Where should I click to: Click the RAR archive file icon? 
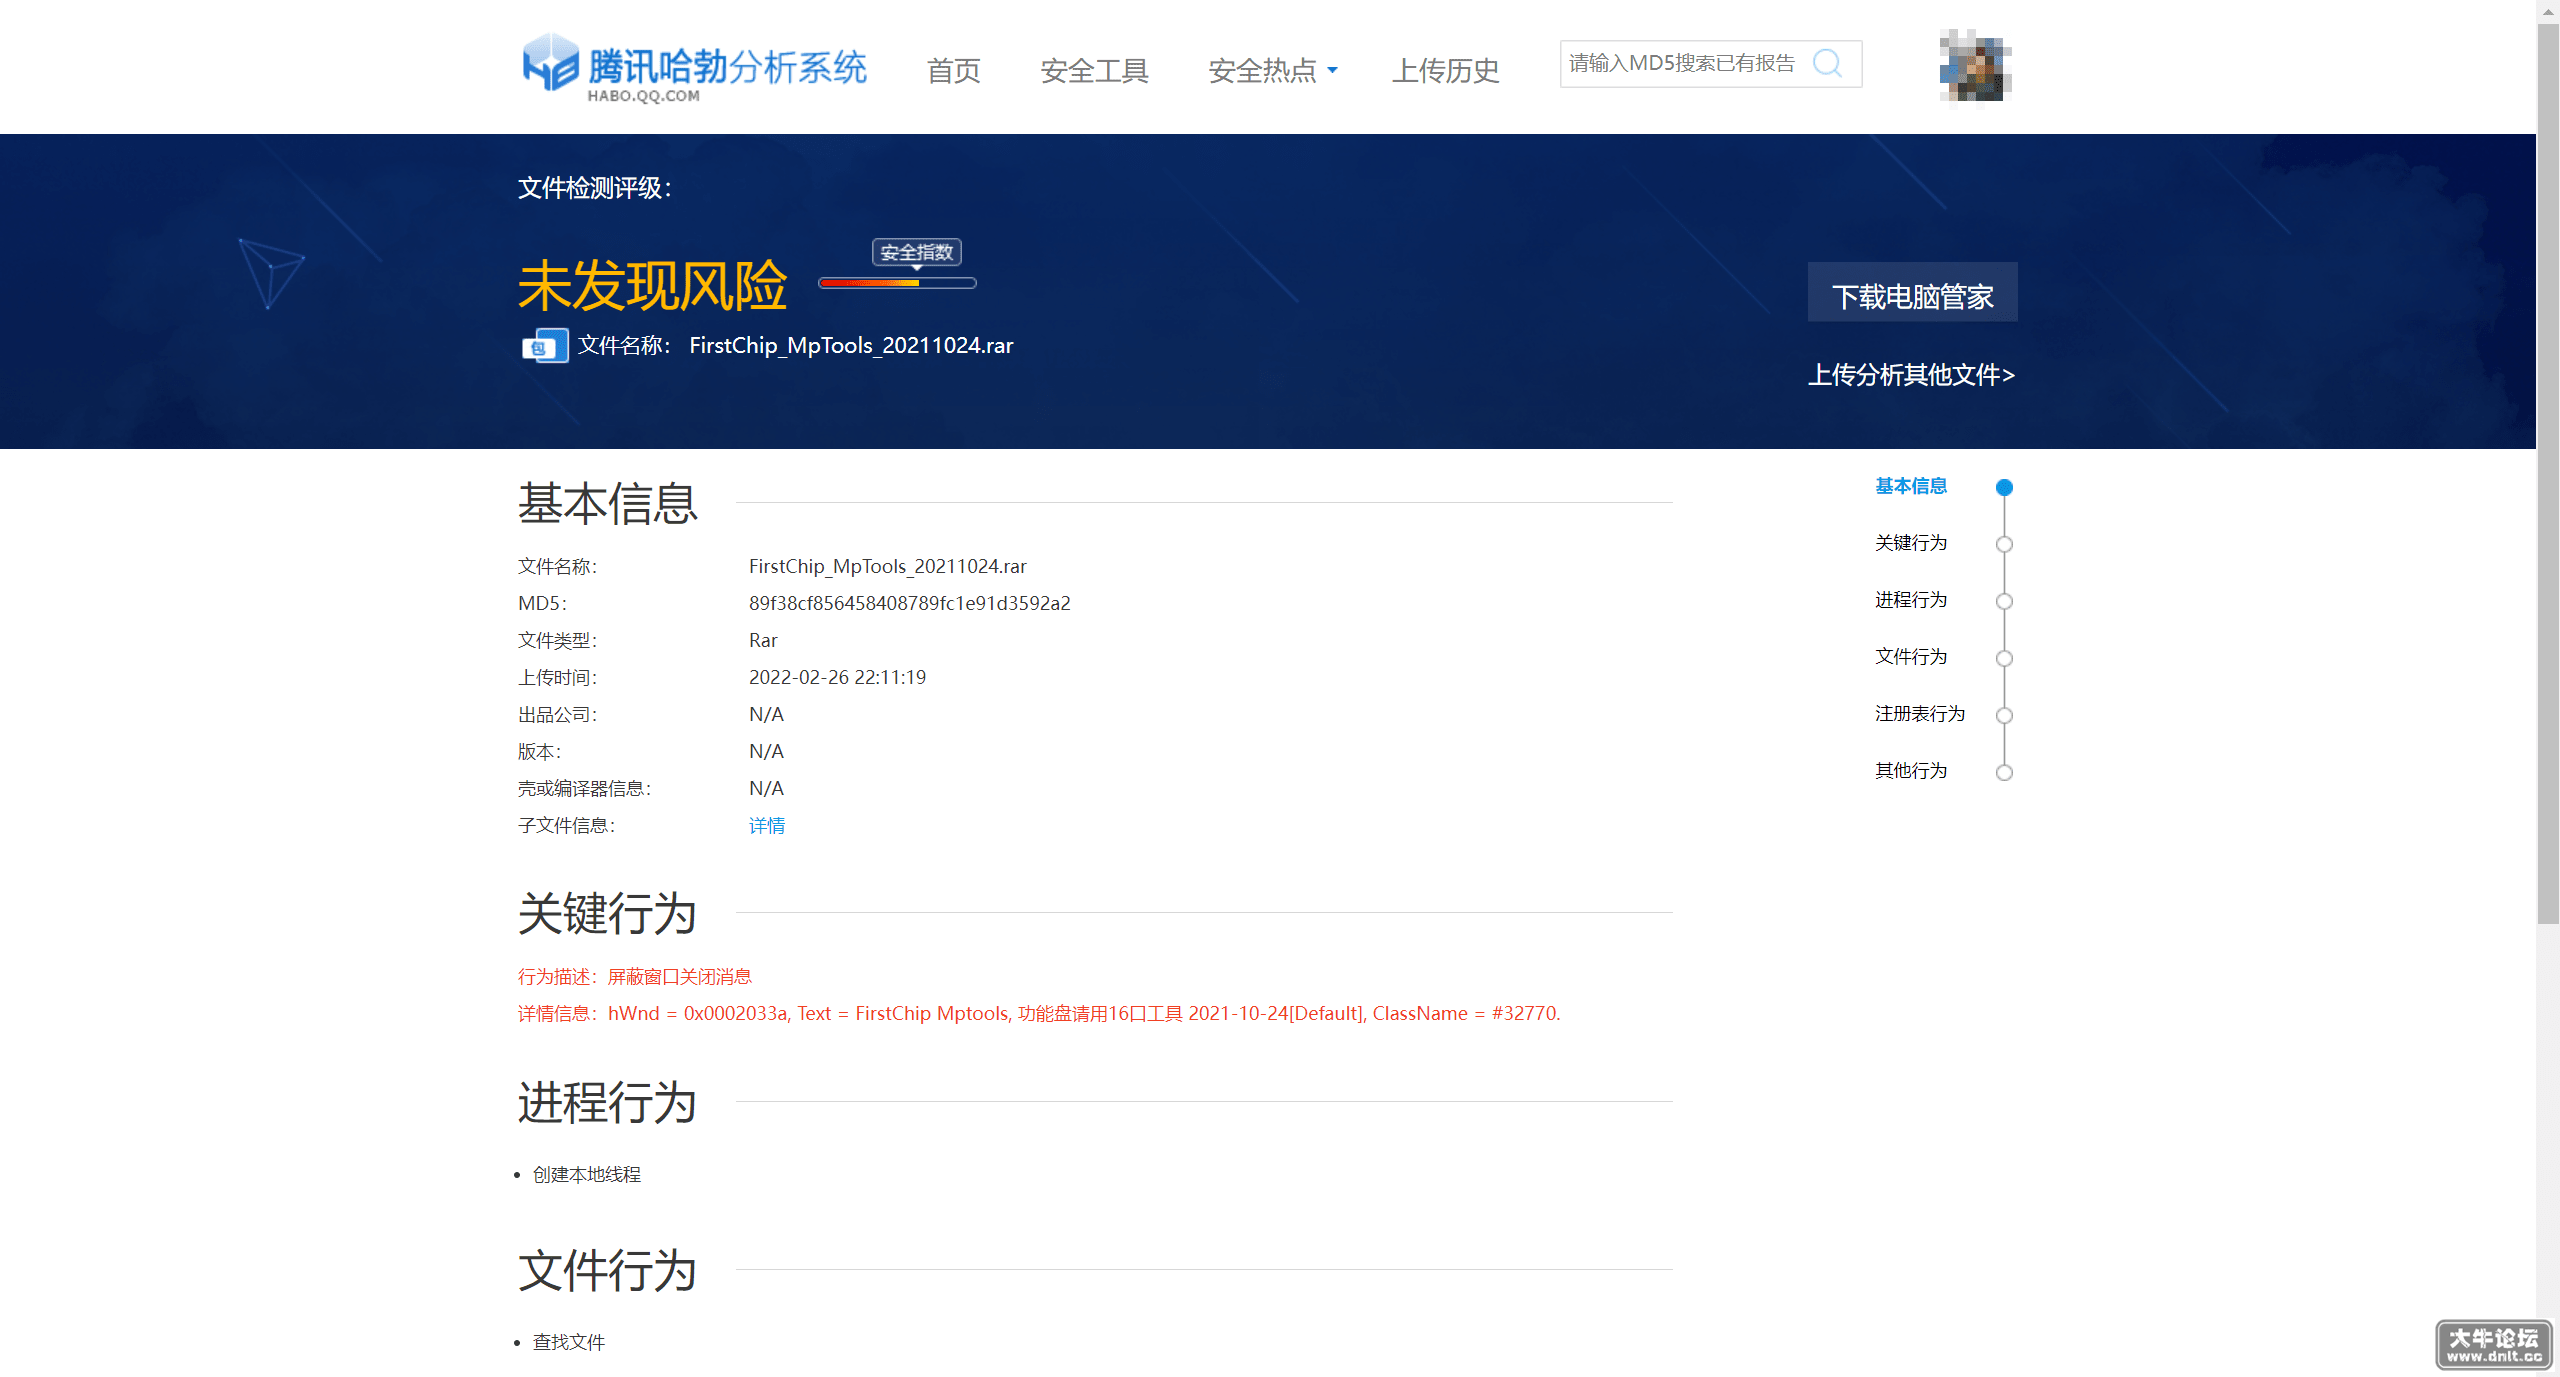pos(545,346)
